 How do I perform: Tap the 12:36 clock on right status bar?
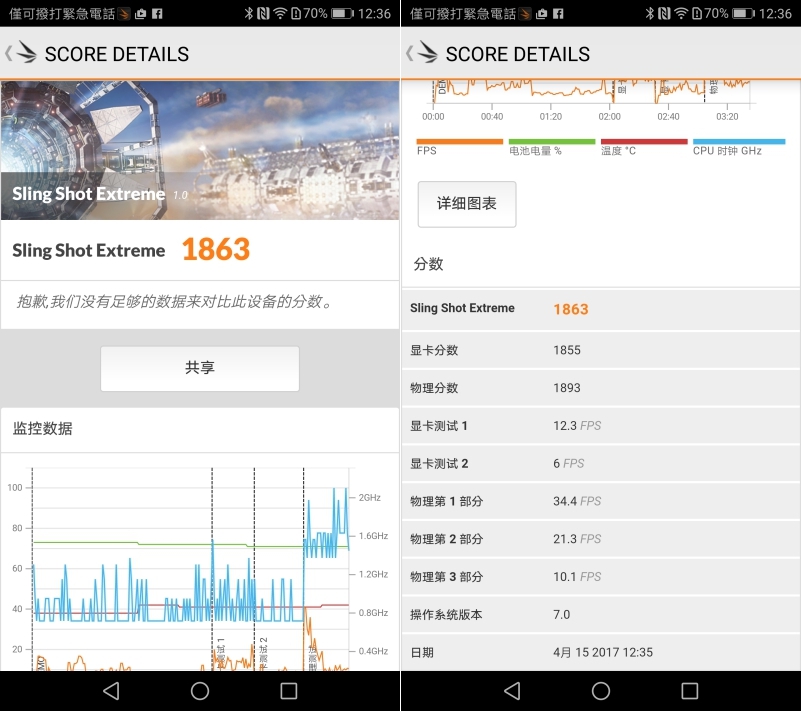(775, 13)
